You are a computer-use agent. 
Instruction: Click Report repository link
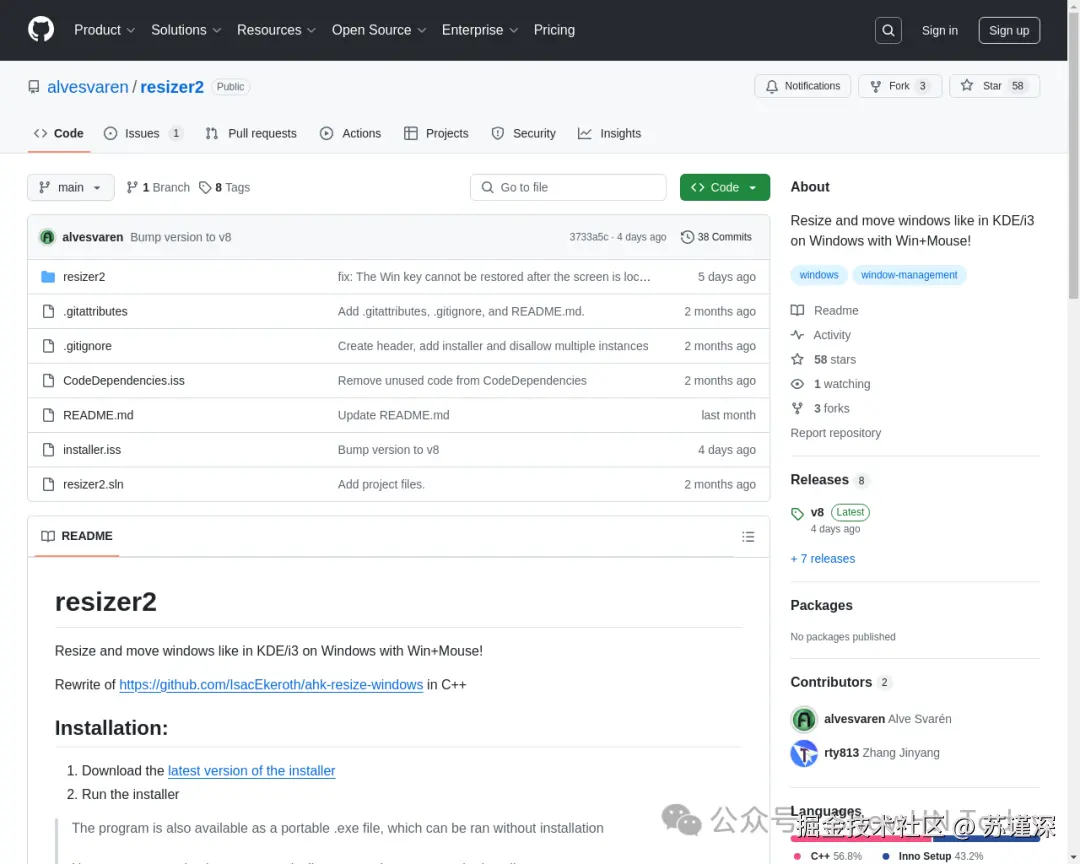(x=835, y=433)
